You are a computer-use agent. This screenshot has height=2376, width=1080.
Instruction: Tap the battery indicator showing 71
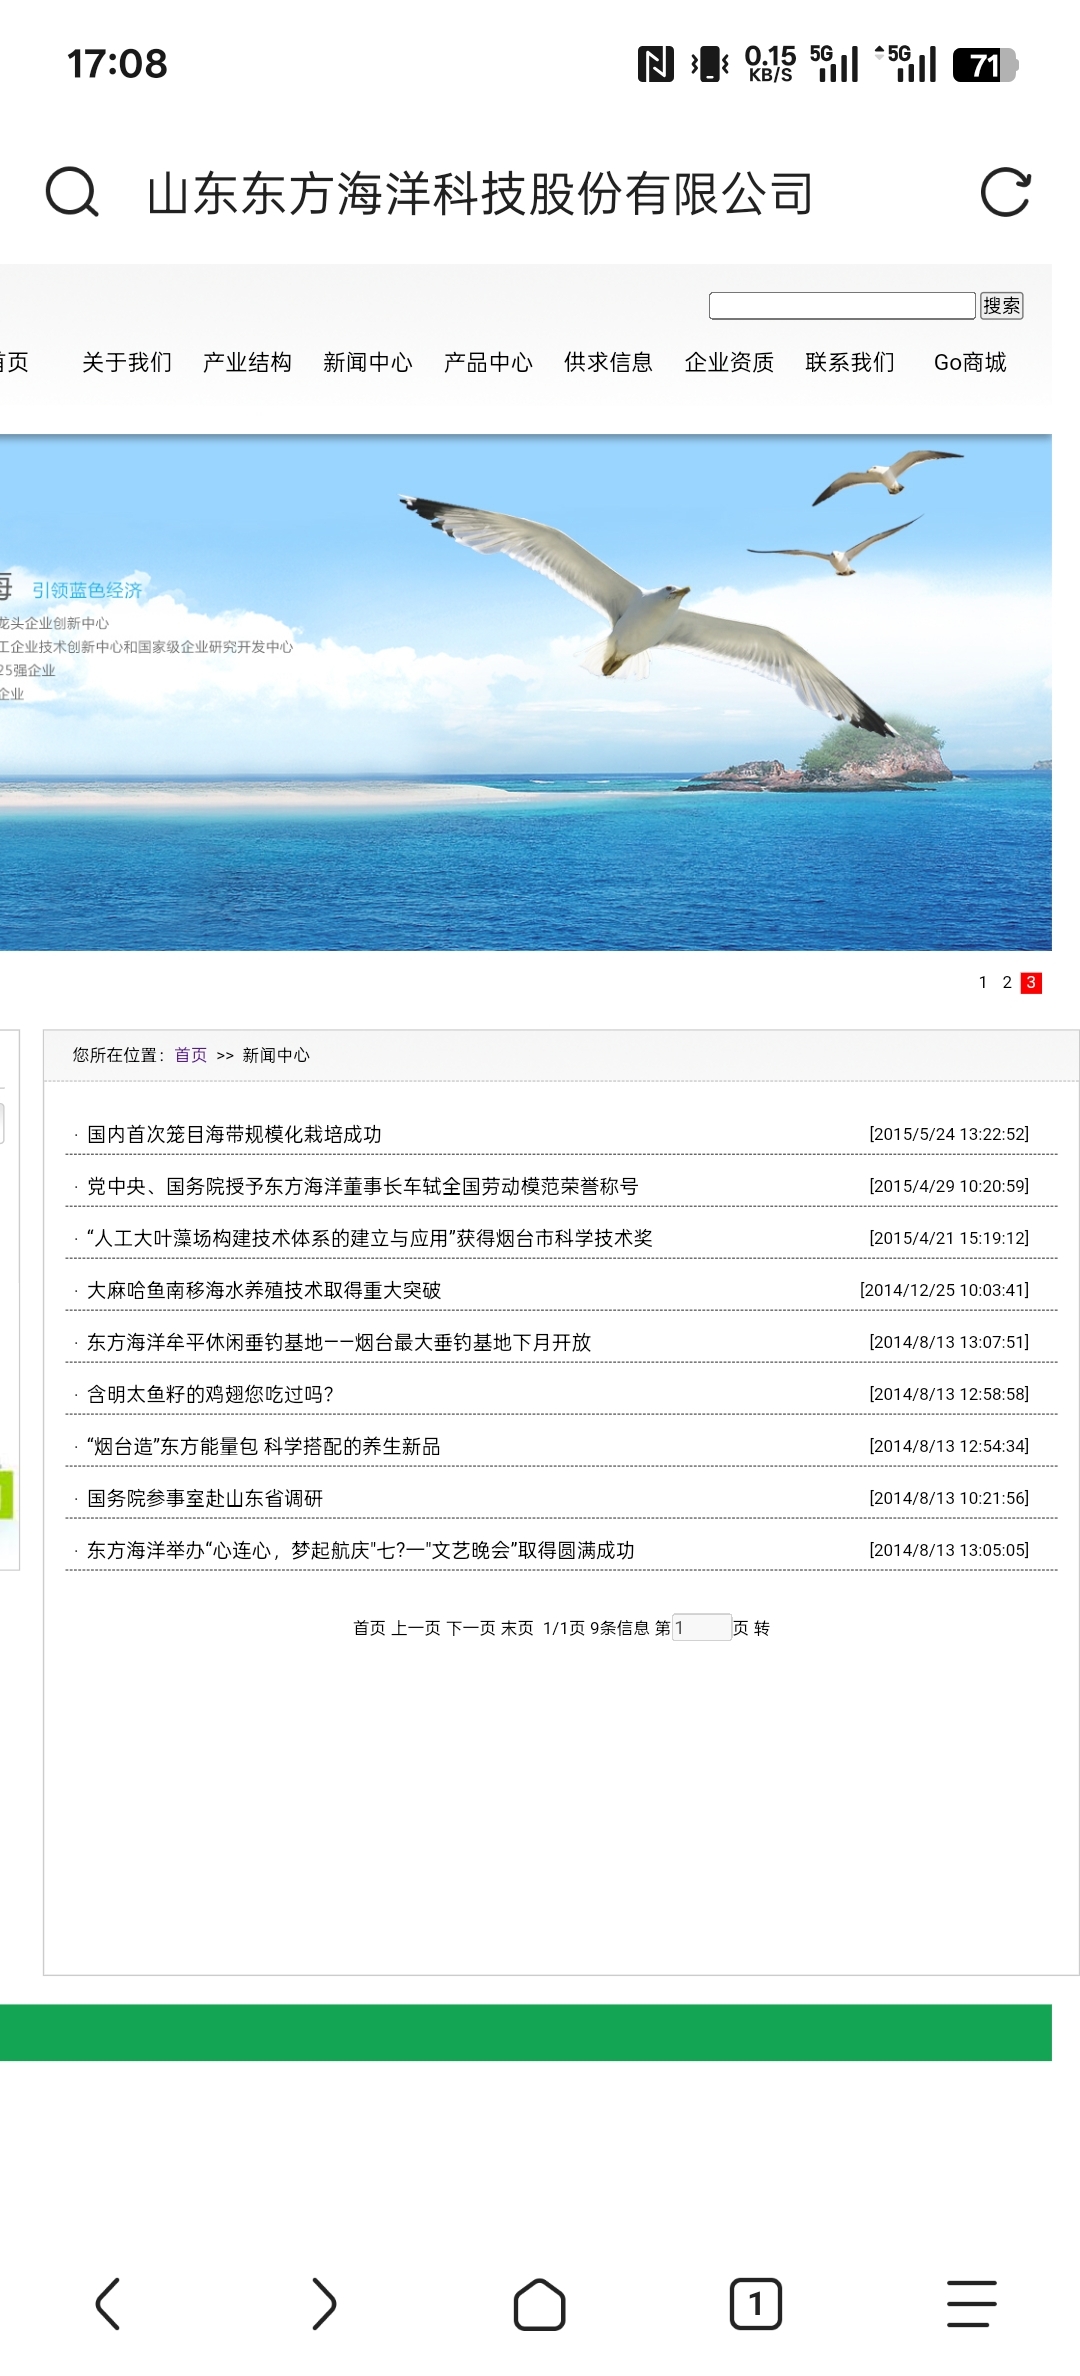tap(985, 65)
